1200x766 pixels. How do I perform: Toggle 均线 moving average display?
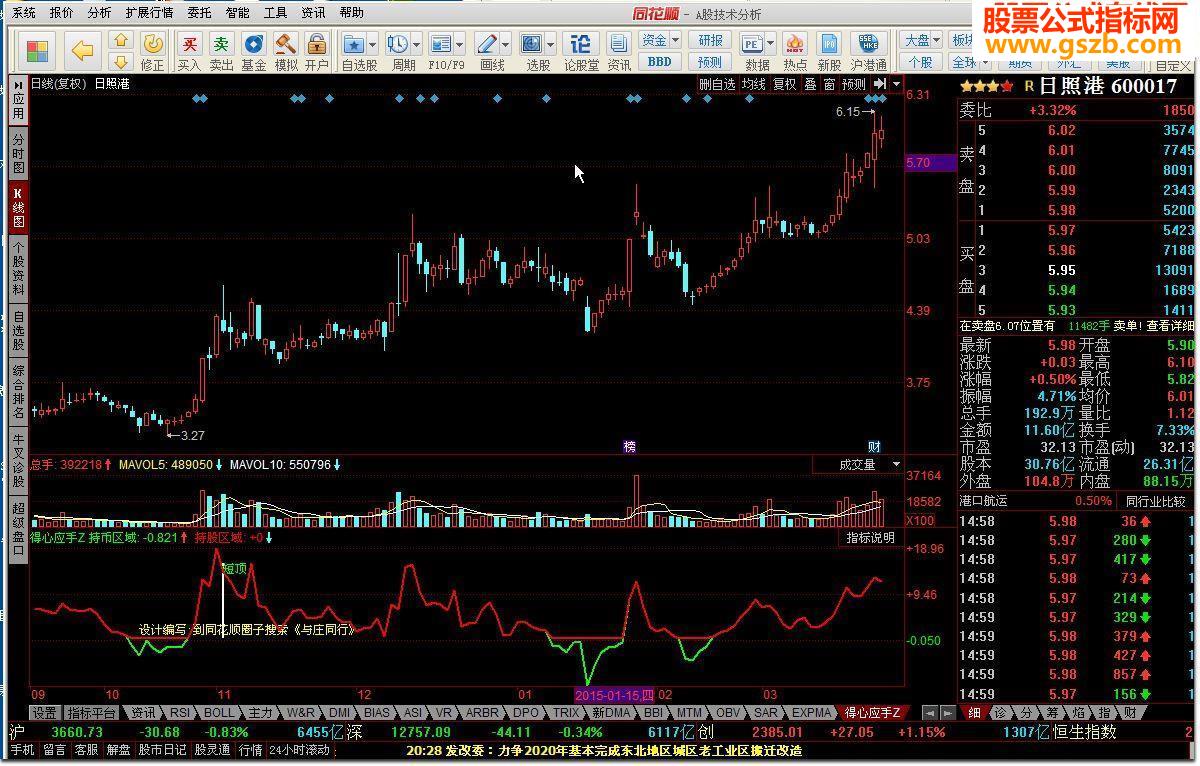coord(753,84)
